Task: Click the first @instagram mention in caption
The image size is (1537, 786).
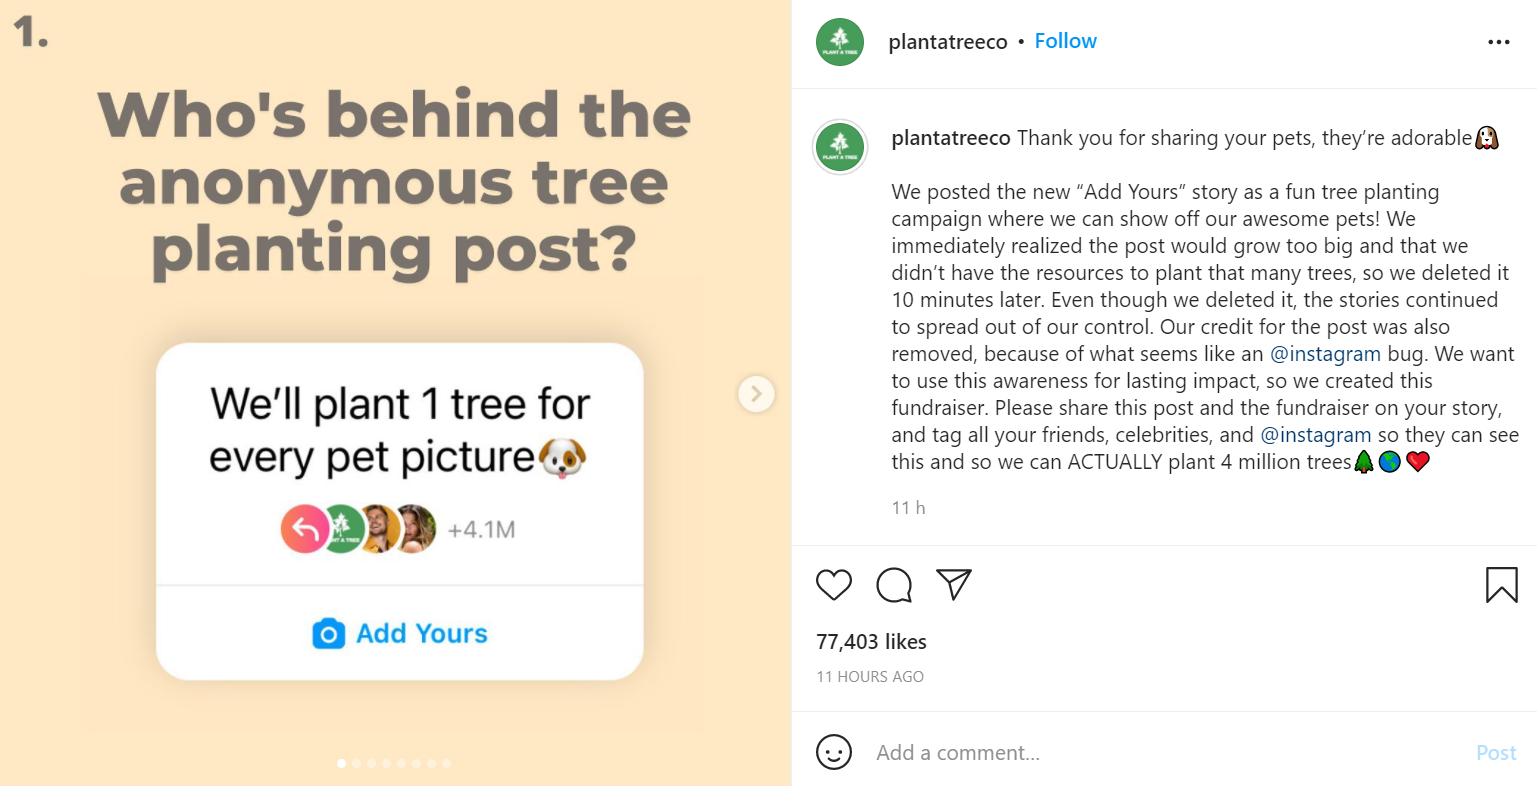Action: coord(1325,354)
